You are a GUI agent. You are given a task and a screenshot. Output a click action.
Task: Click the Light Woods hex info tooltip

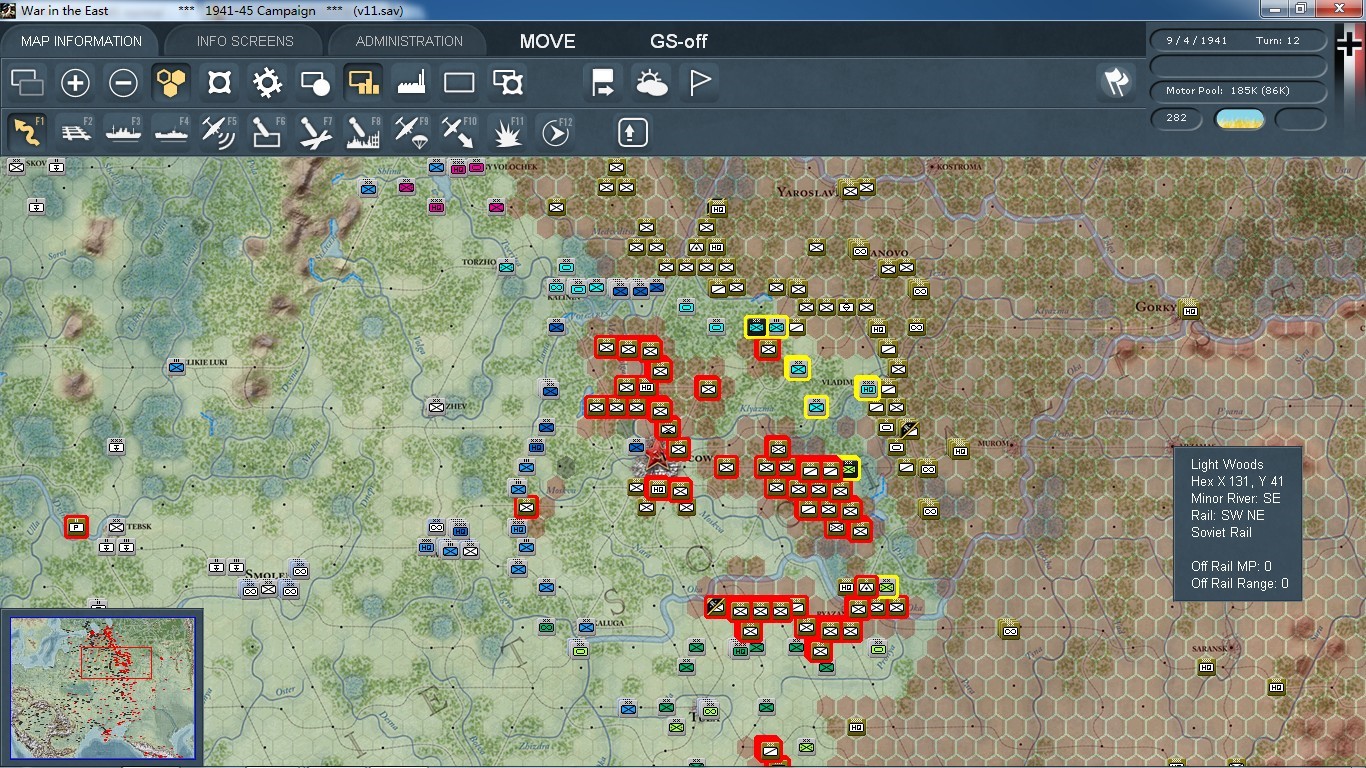click(1238, 524)
